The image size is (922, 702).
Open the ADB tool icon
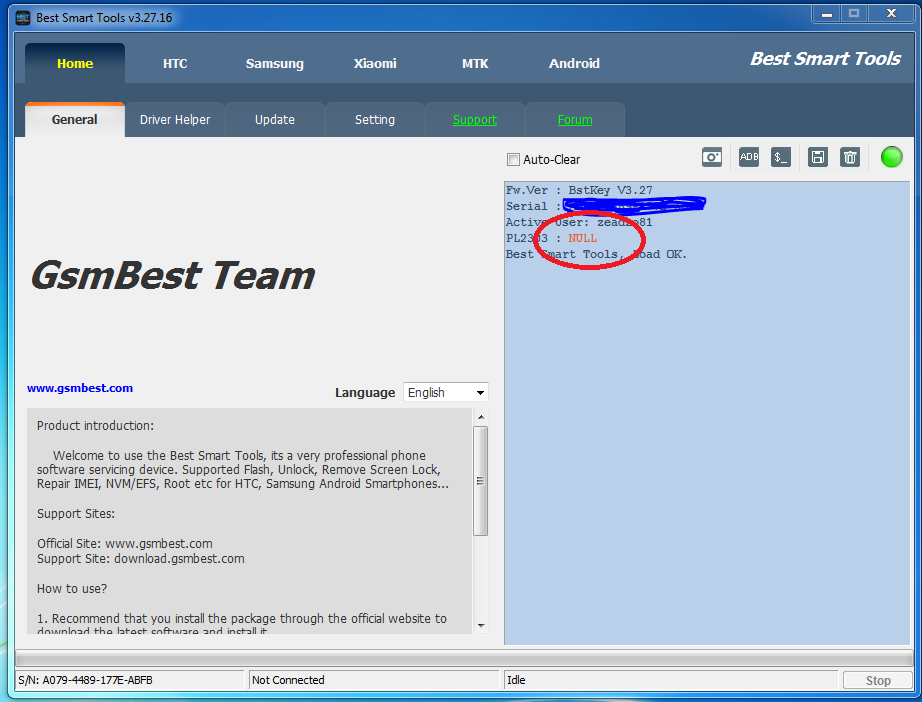click(x=749, y=157)
